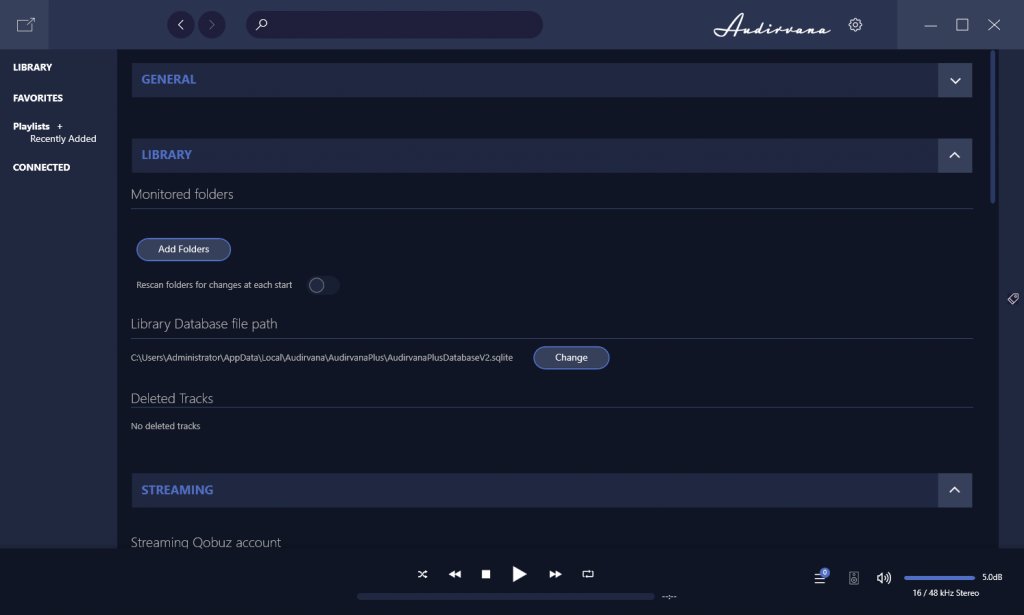Open the play queue list icon

(820, 576)
